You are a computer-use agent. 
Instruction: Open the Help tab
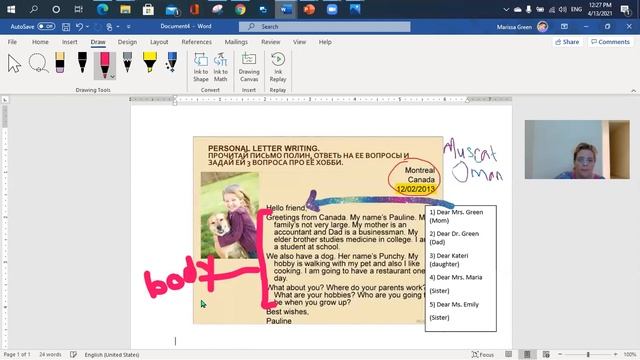point(325,42)
